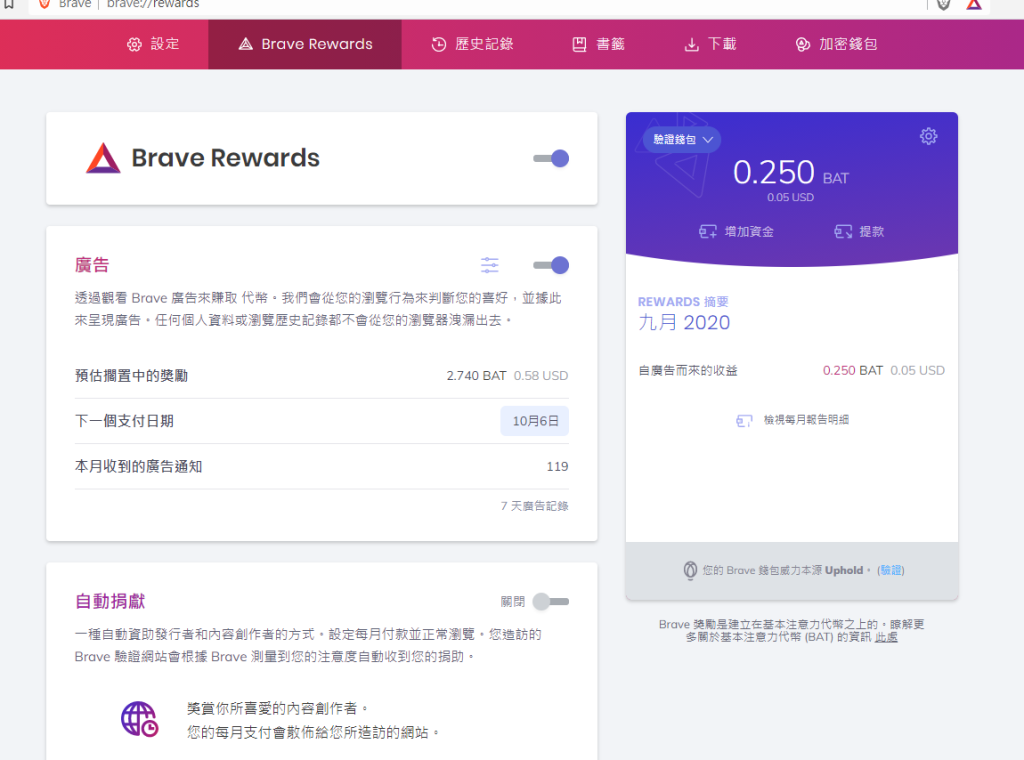Click the globe clock icon under 自動捐獻
Screen dimensions: 1024x760
tap(140, 719)
